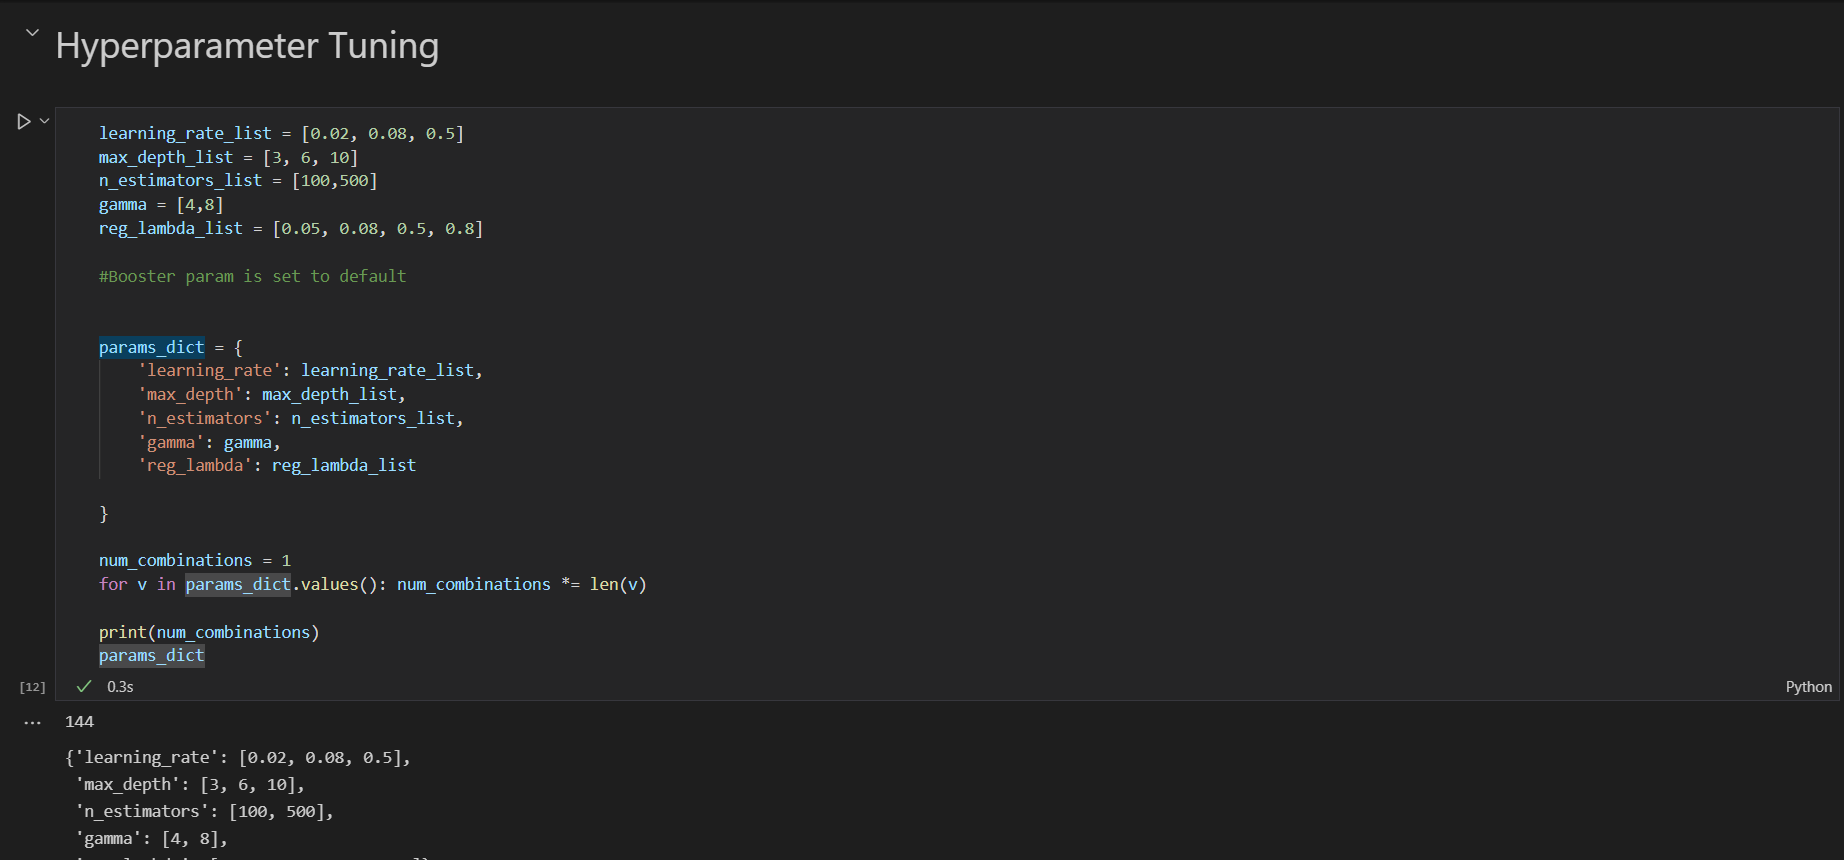Click the output value 144
This screenshot has height=860, width=1844.
80,722
